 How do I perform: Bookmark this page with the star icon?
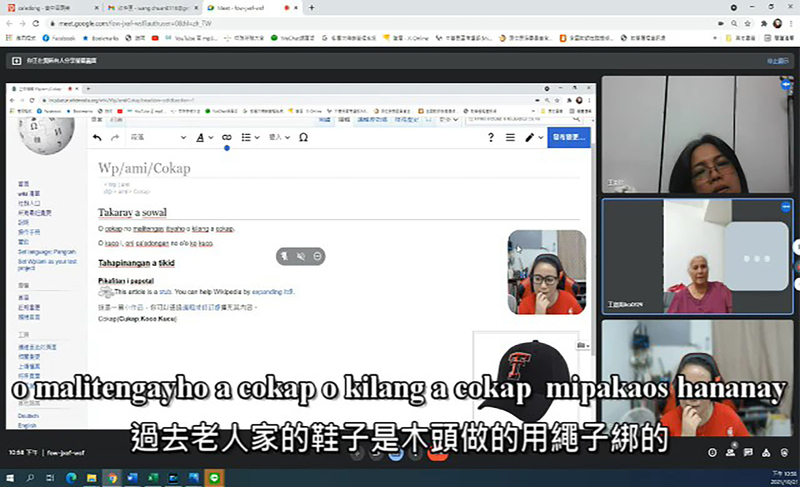[x=747, y=23]
